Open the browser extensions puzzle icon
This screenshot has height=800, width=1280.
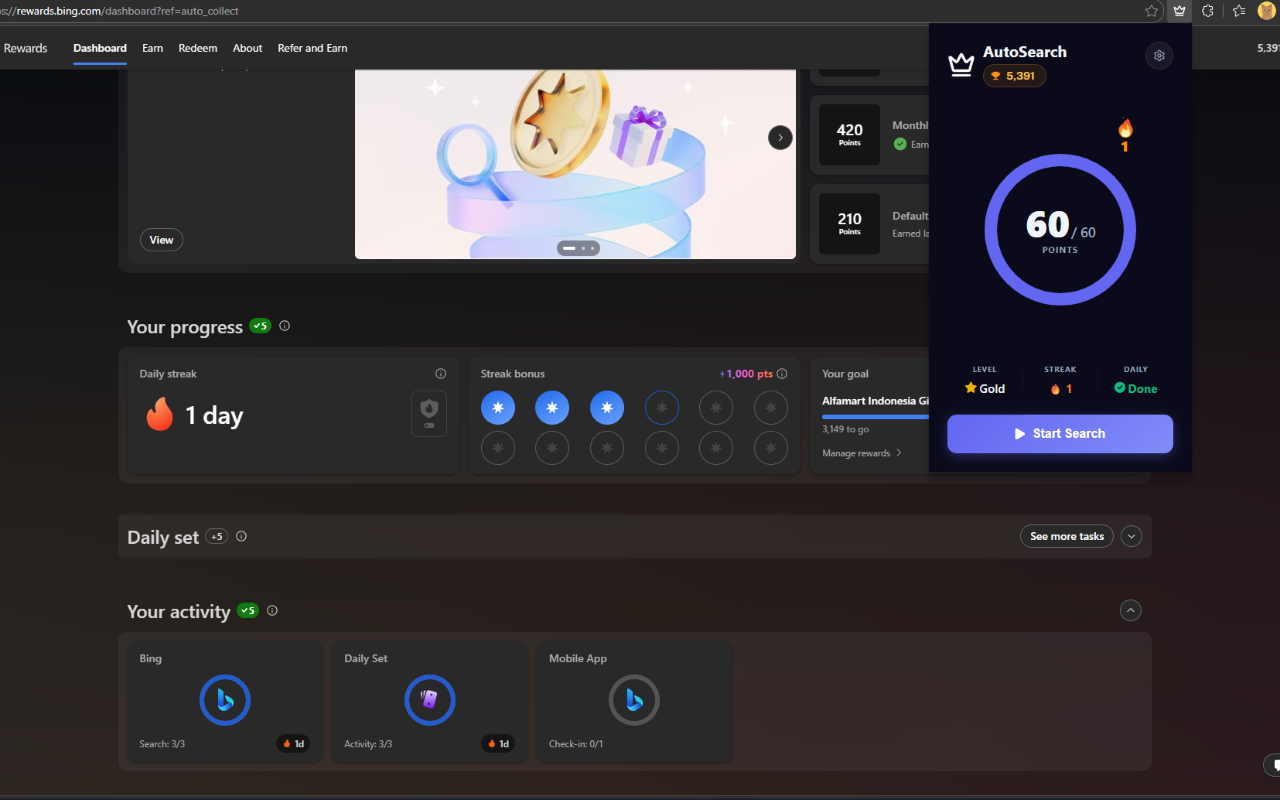pos(1208,11)
